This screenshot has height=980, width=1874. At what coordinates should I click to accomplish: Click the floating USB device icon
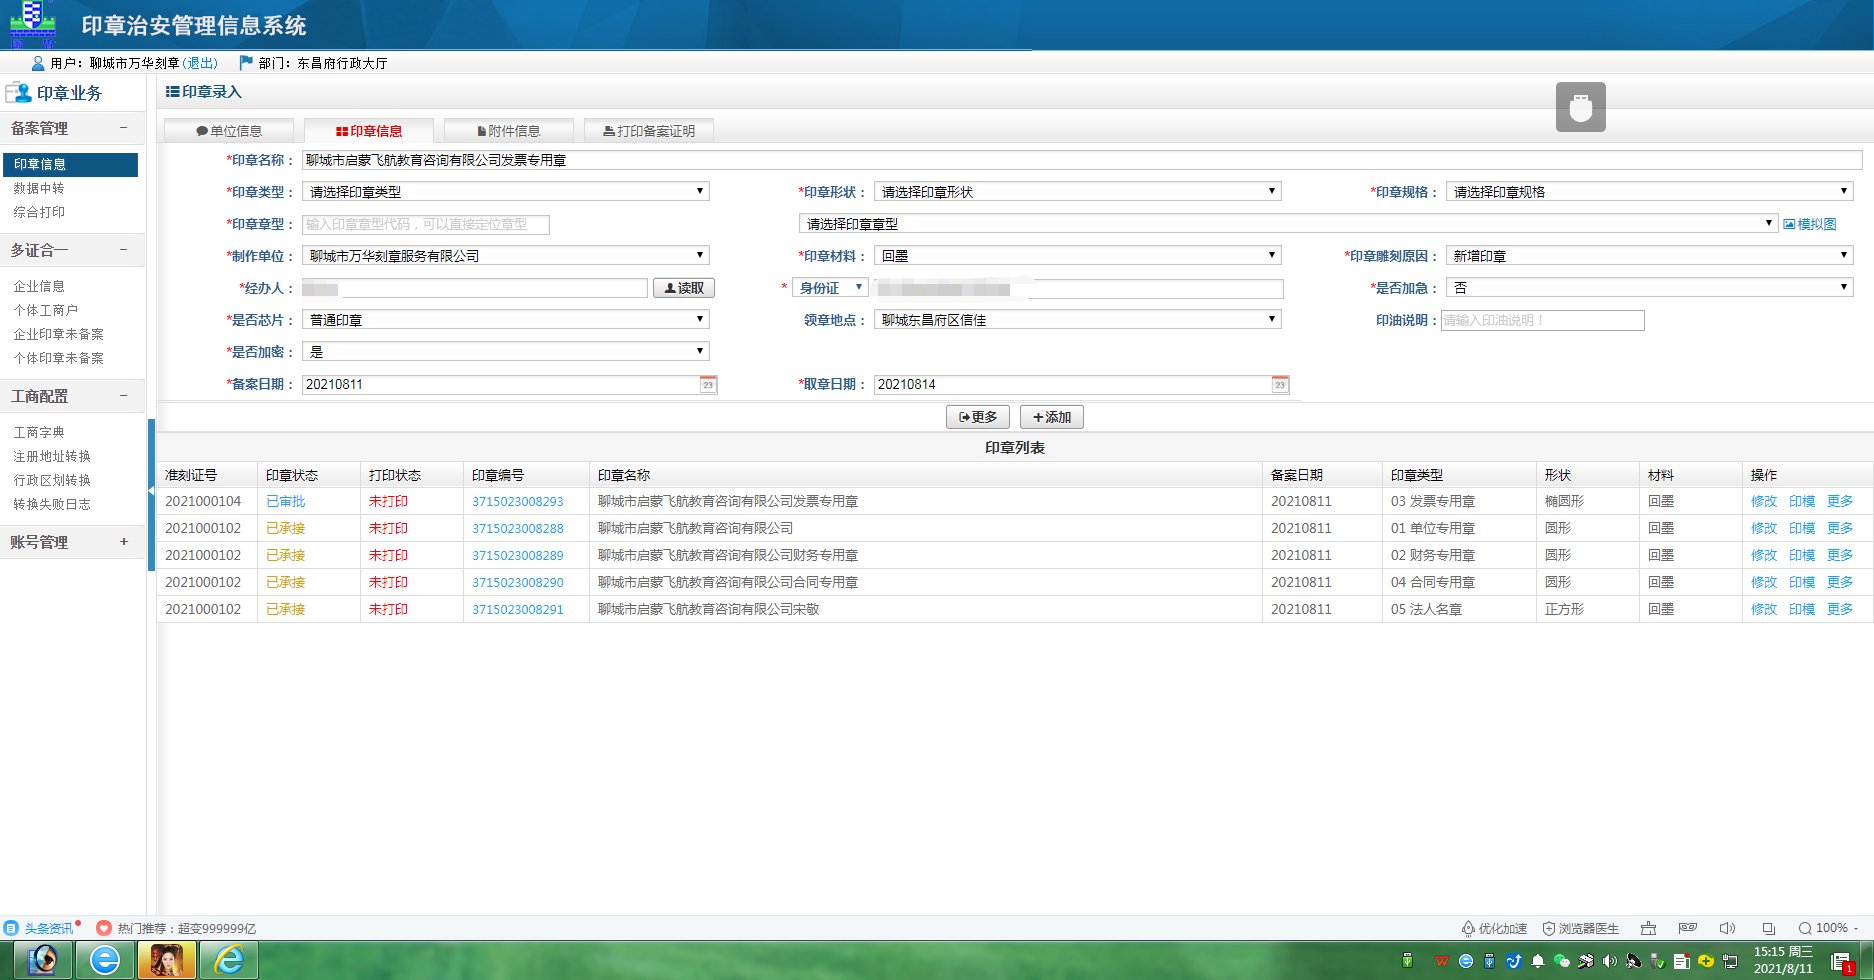point(1580,107)
